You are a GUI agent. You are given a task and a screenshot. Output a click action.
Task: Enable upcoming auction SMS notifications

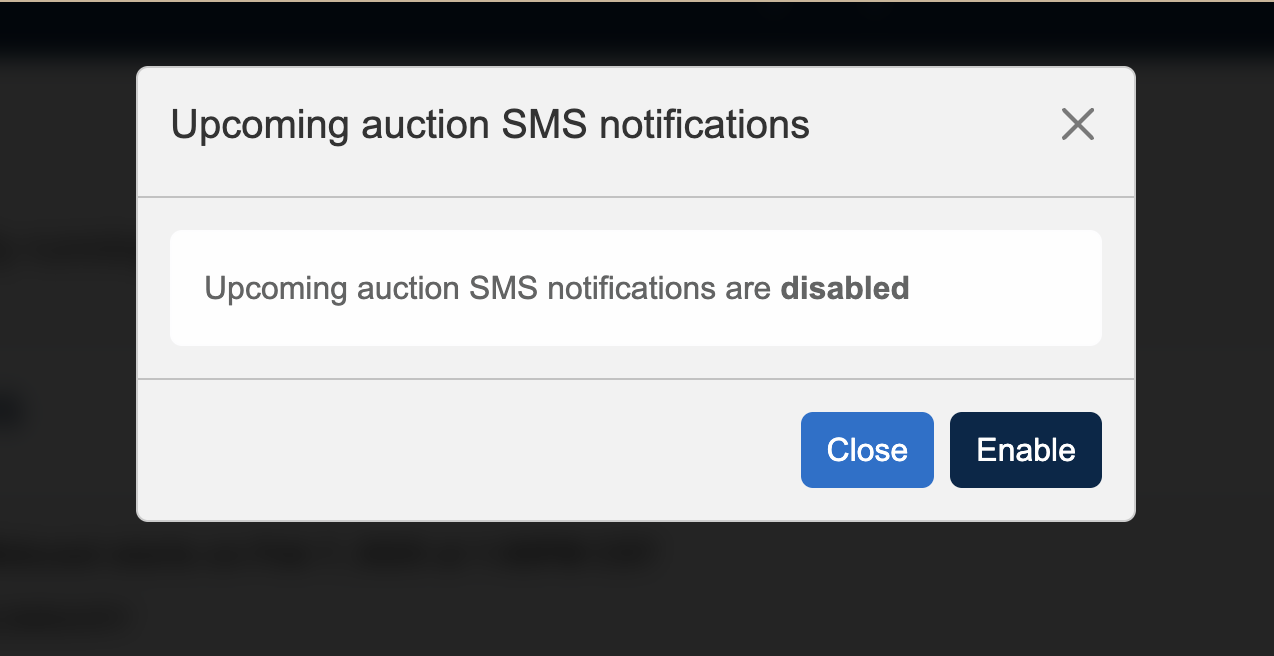[1025, 450]
